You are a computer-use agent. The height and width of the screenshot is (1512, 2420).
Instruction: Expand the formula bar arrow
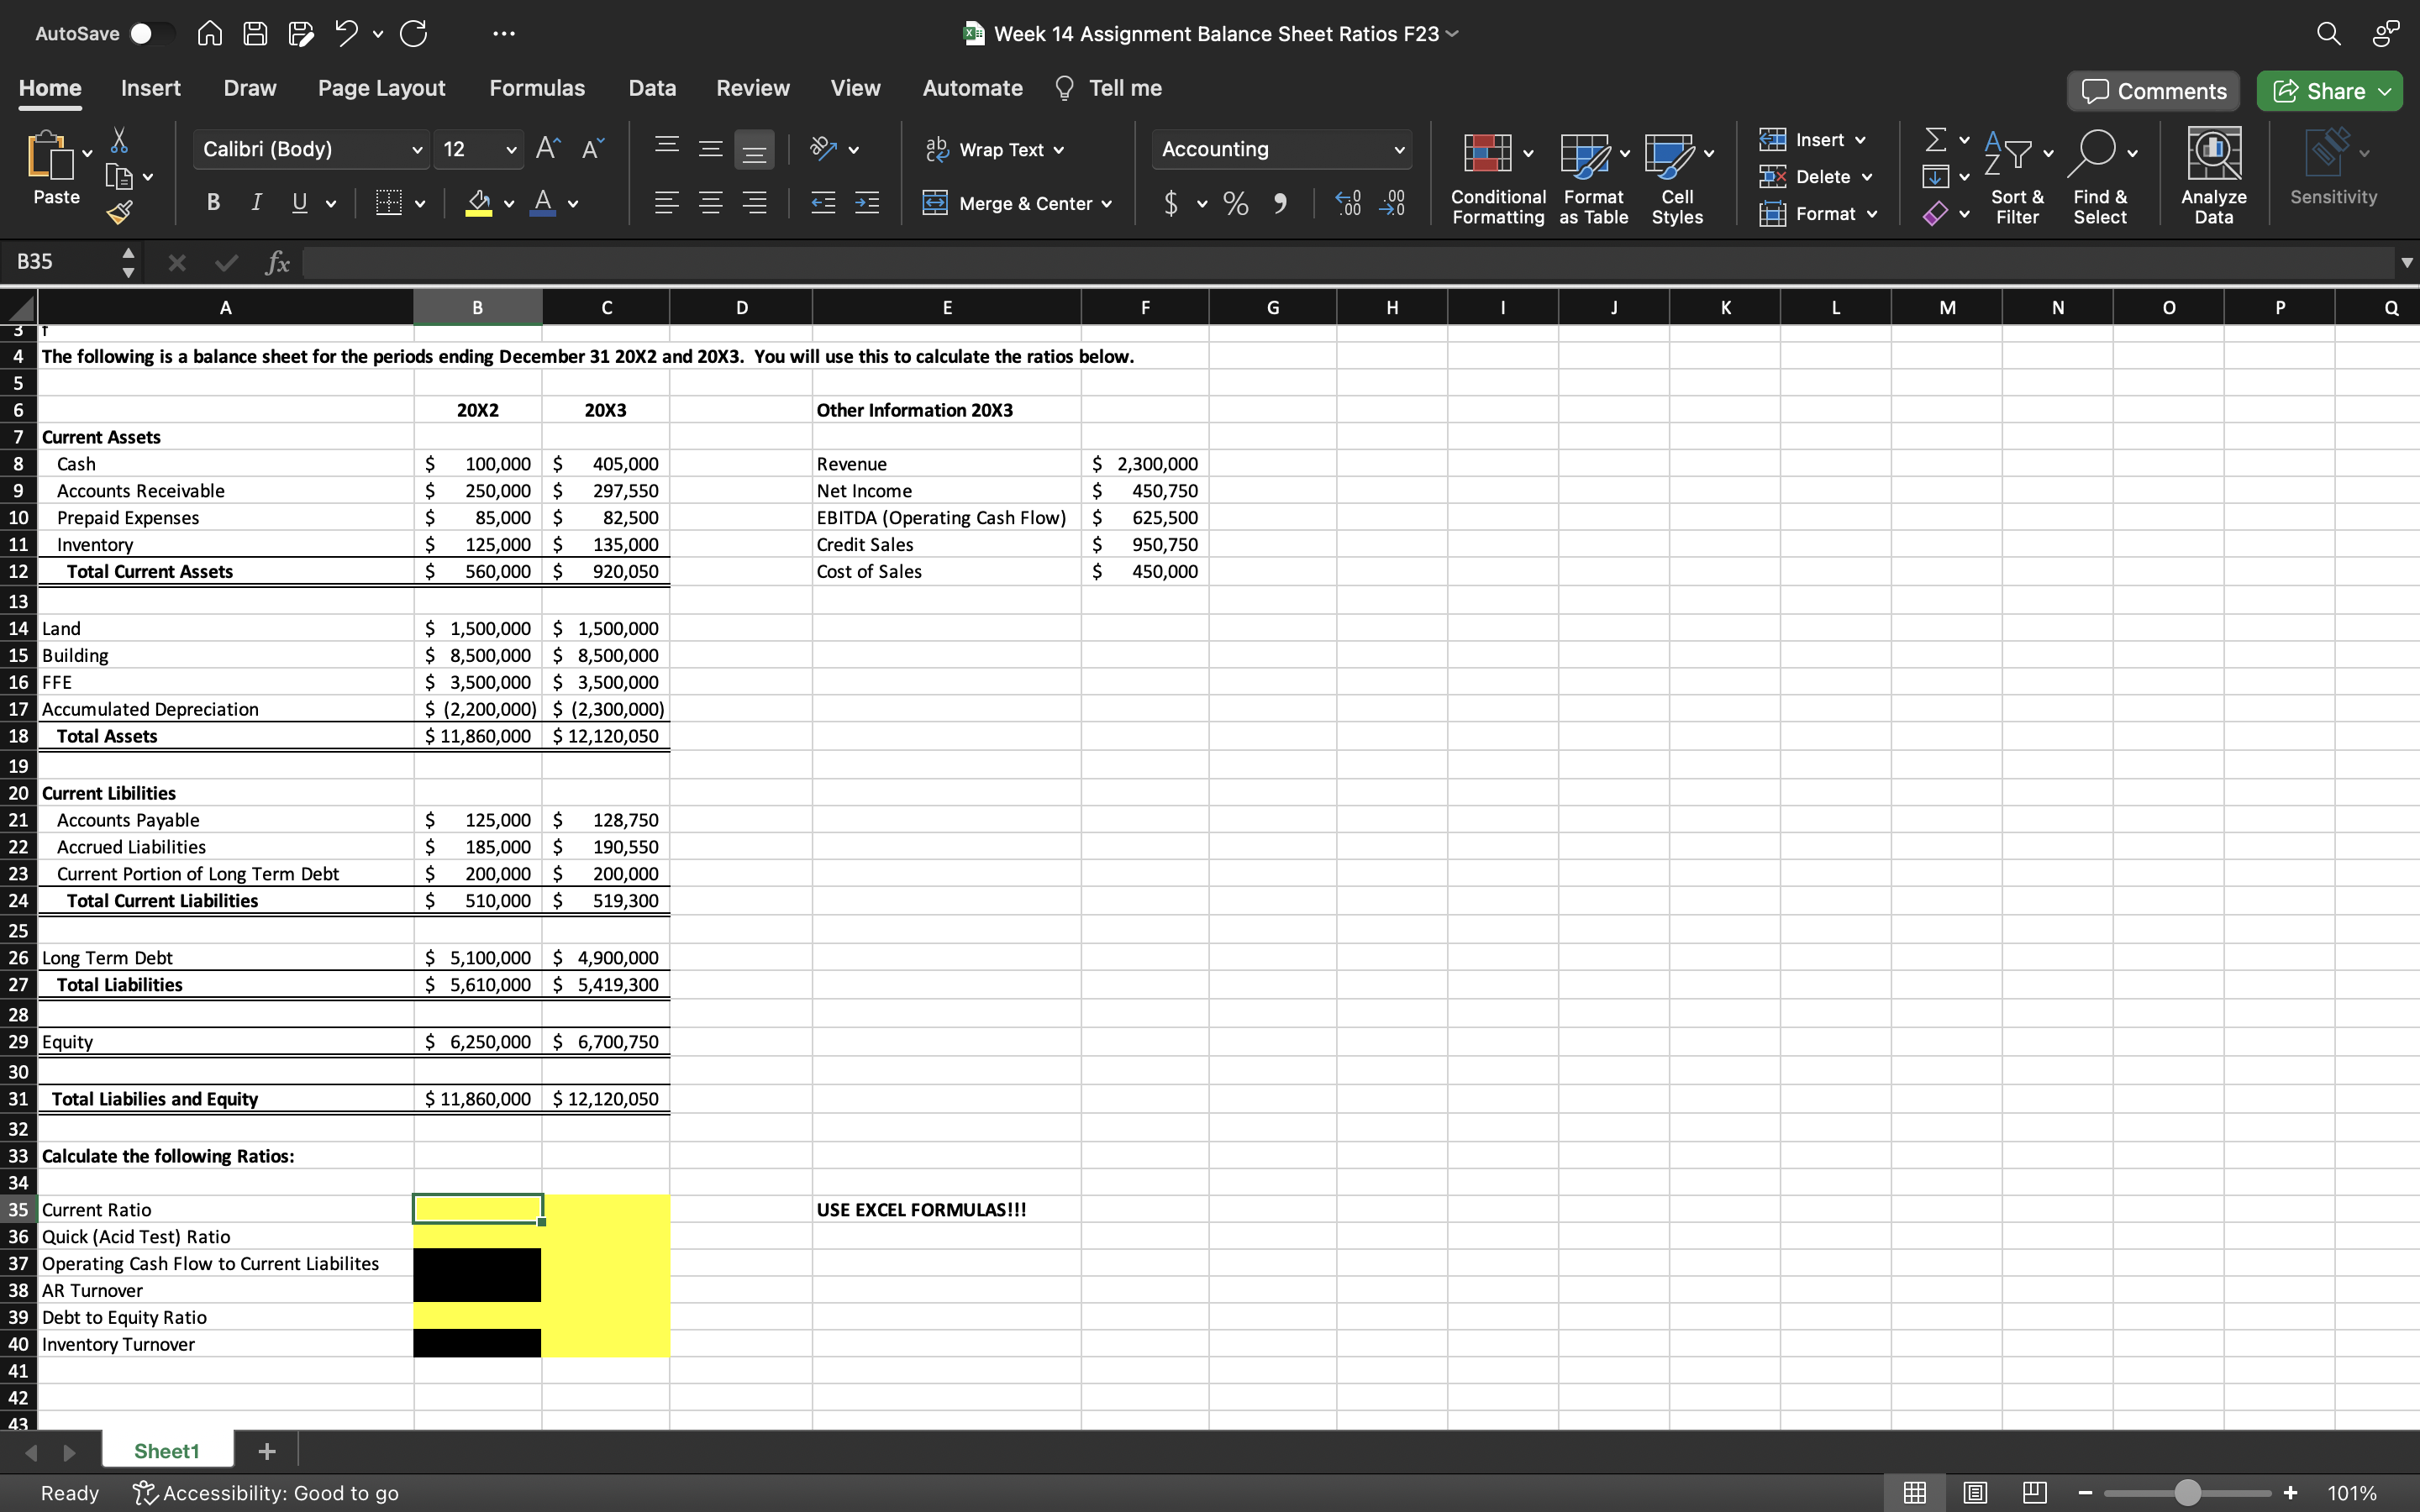2406,262
